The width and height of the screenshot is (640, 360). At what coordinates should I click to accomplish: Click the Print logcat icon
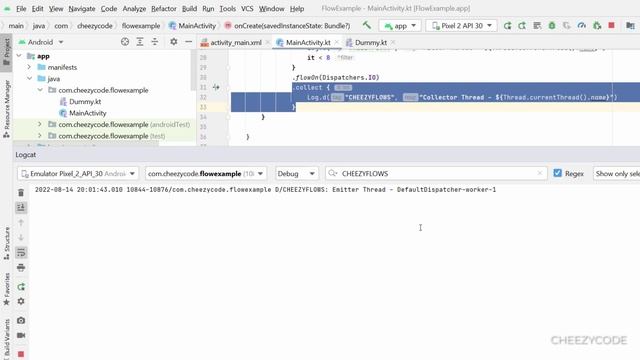coord(21,268)
